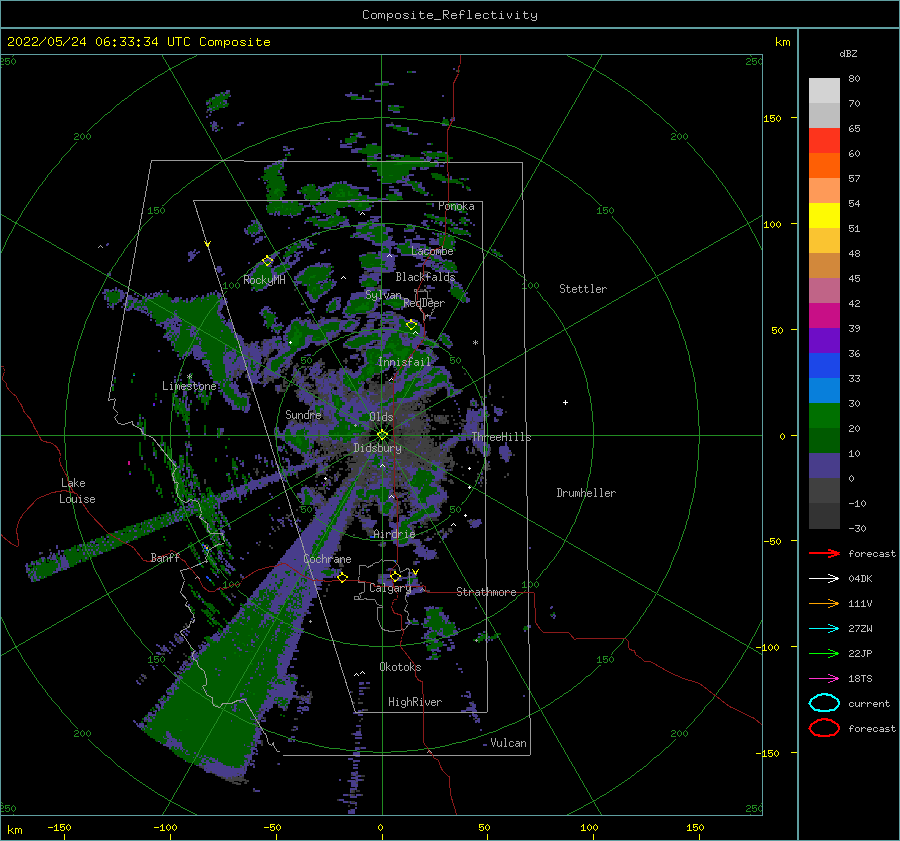900x841 pixels.
Task: Click the Cochrane label
Action: point(327,559)
